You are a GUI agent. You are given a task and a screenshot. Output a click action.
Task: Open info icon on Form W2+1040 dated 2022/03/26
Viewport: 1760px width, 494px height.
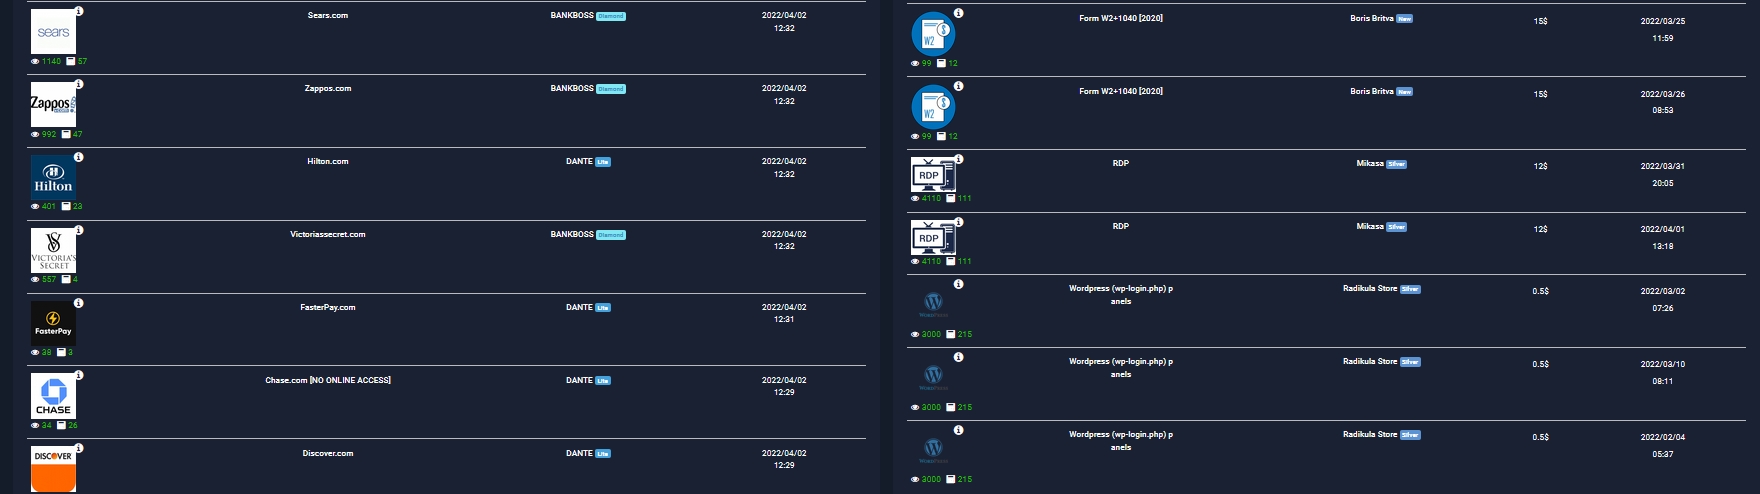click(x=958, y=86)
